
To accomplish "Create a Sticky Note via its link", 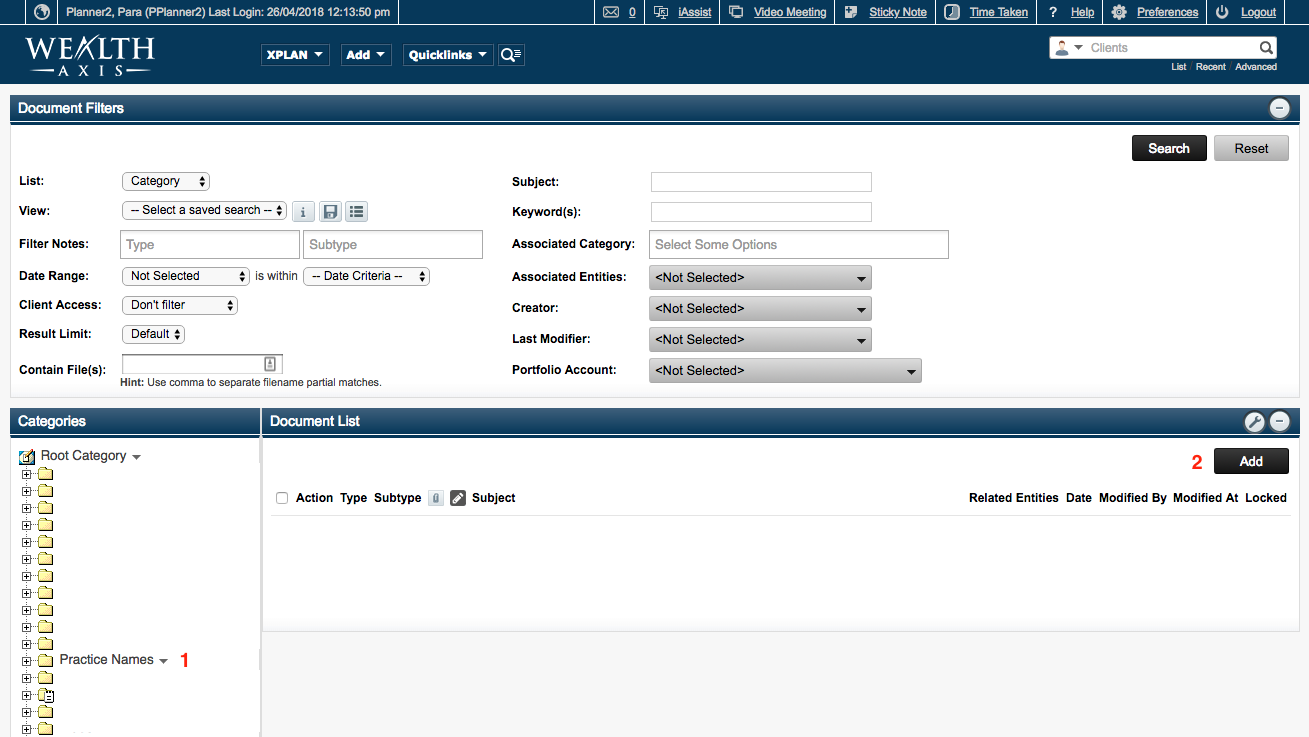I will tap(898, 12).
